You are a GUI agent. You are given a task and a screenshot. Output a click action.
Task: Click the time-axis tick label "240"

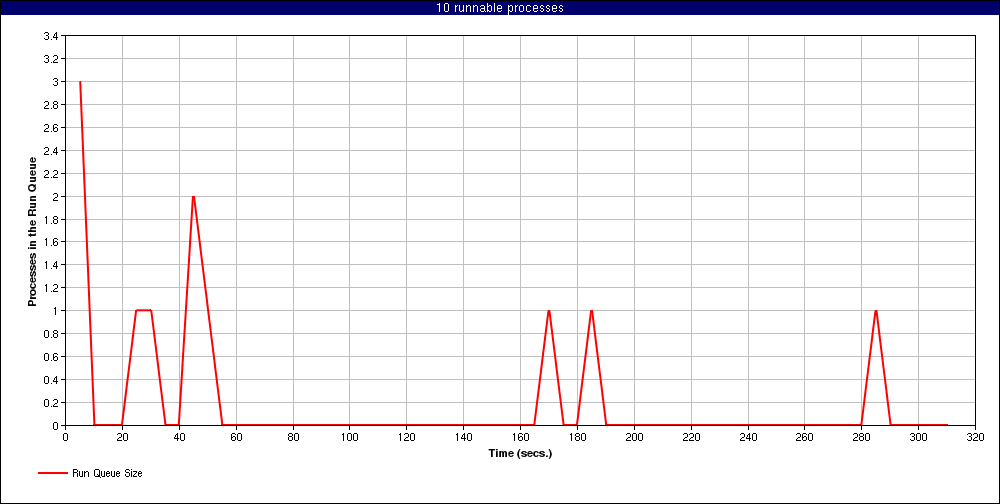tap(747, 437)
